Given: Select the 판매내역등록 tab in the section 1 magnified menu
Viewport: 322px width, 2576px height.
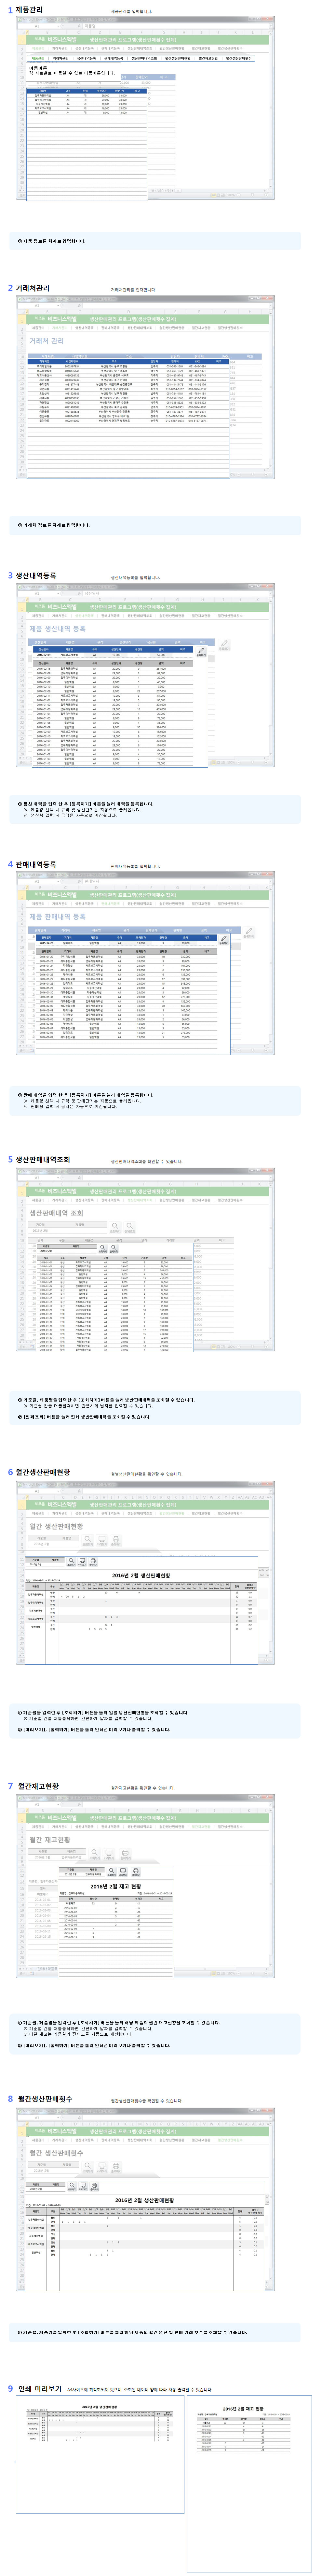Looking at the screenshot, I should 114,58.
